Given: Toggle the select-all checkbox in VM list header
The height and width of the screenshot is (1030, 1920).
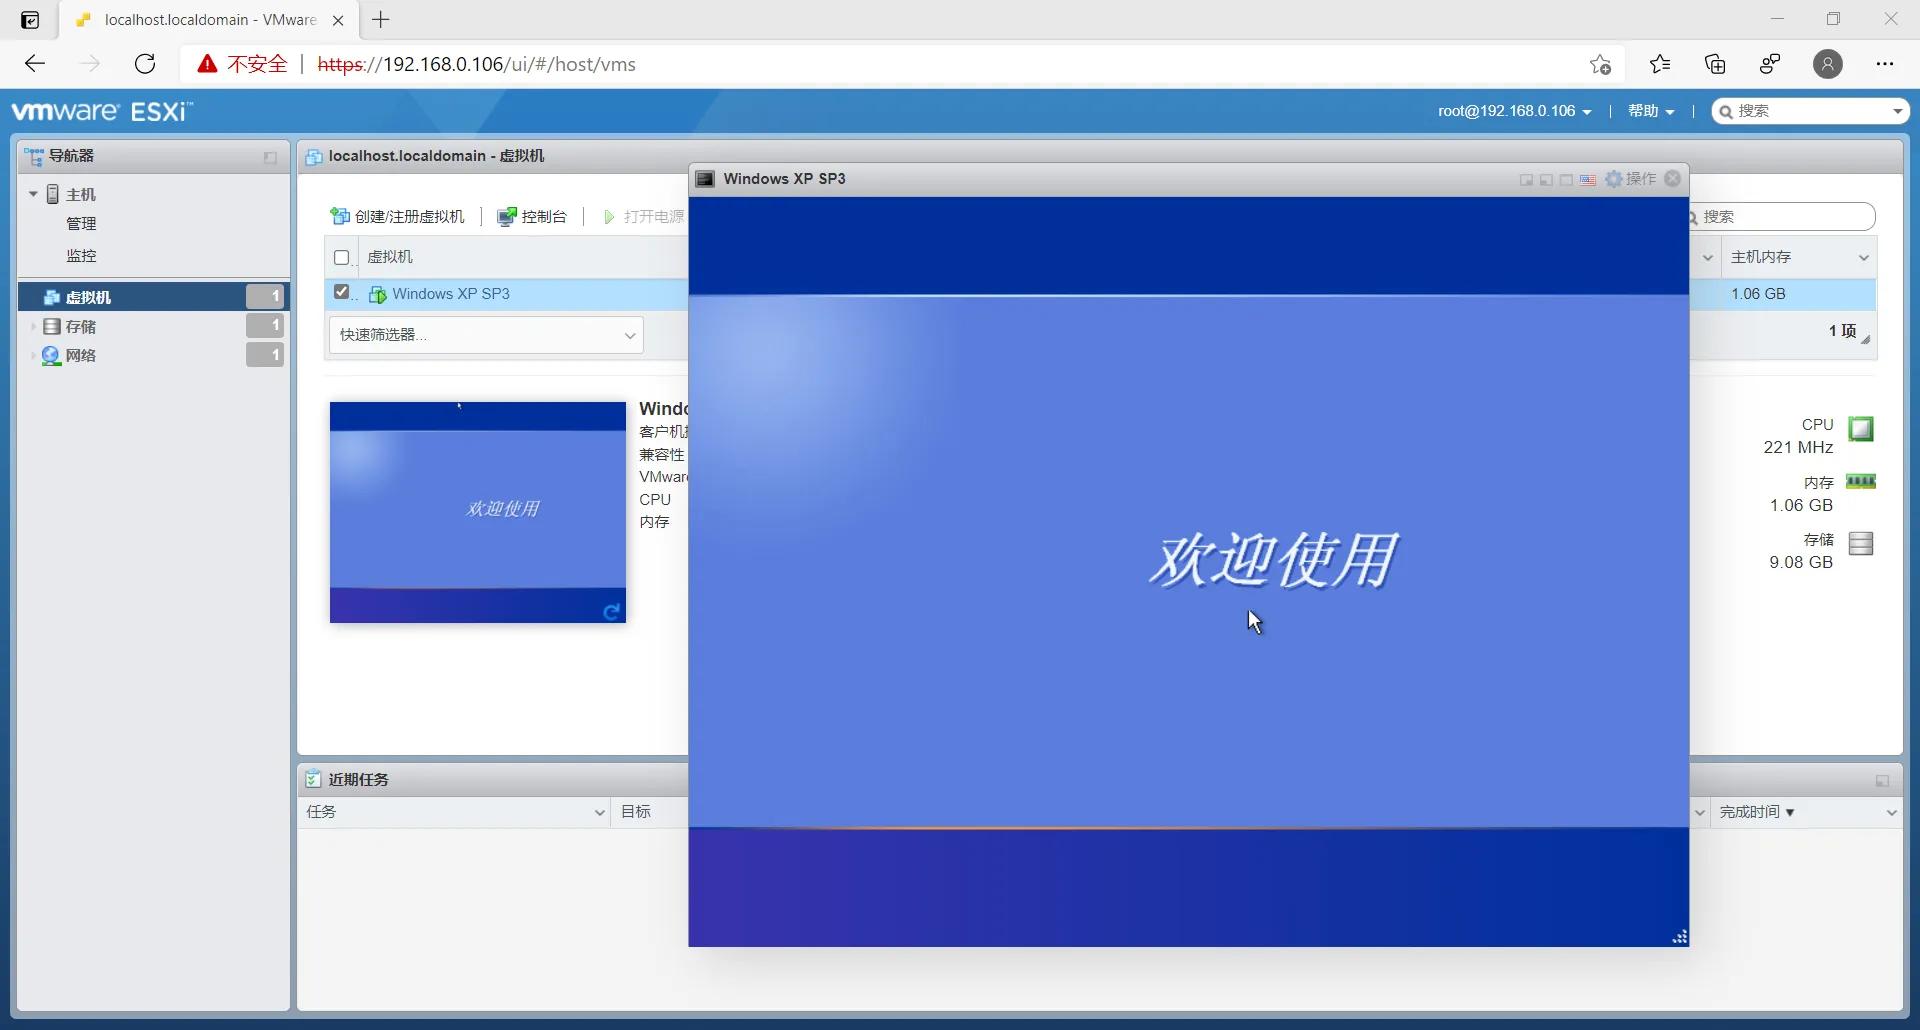Looking at the screenshot, I should pyautogui.click(x=341, y=257).
